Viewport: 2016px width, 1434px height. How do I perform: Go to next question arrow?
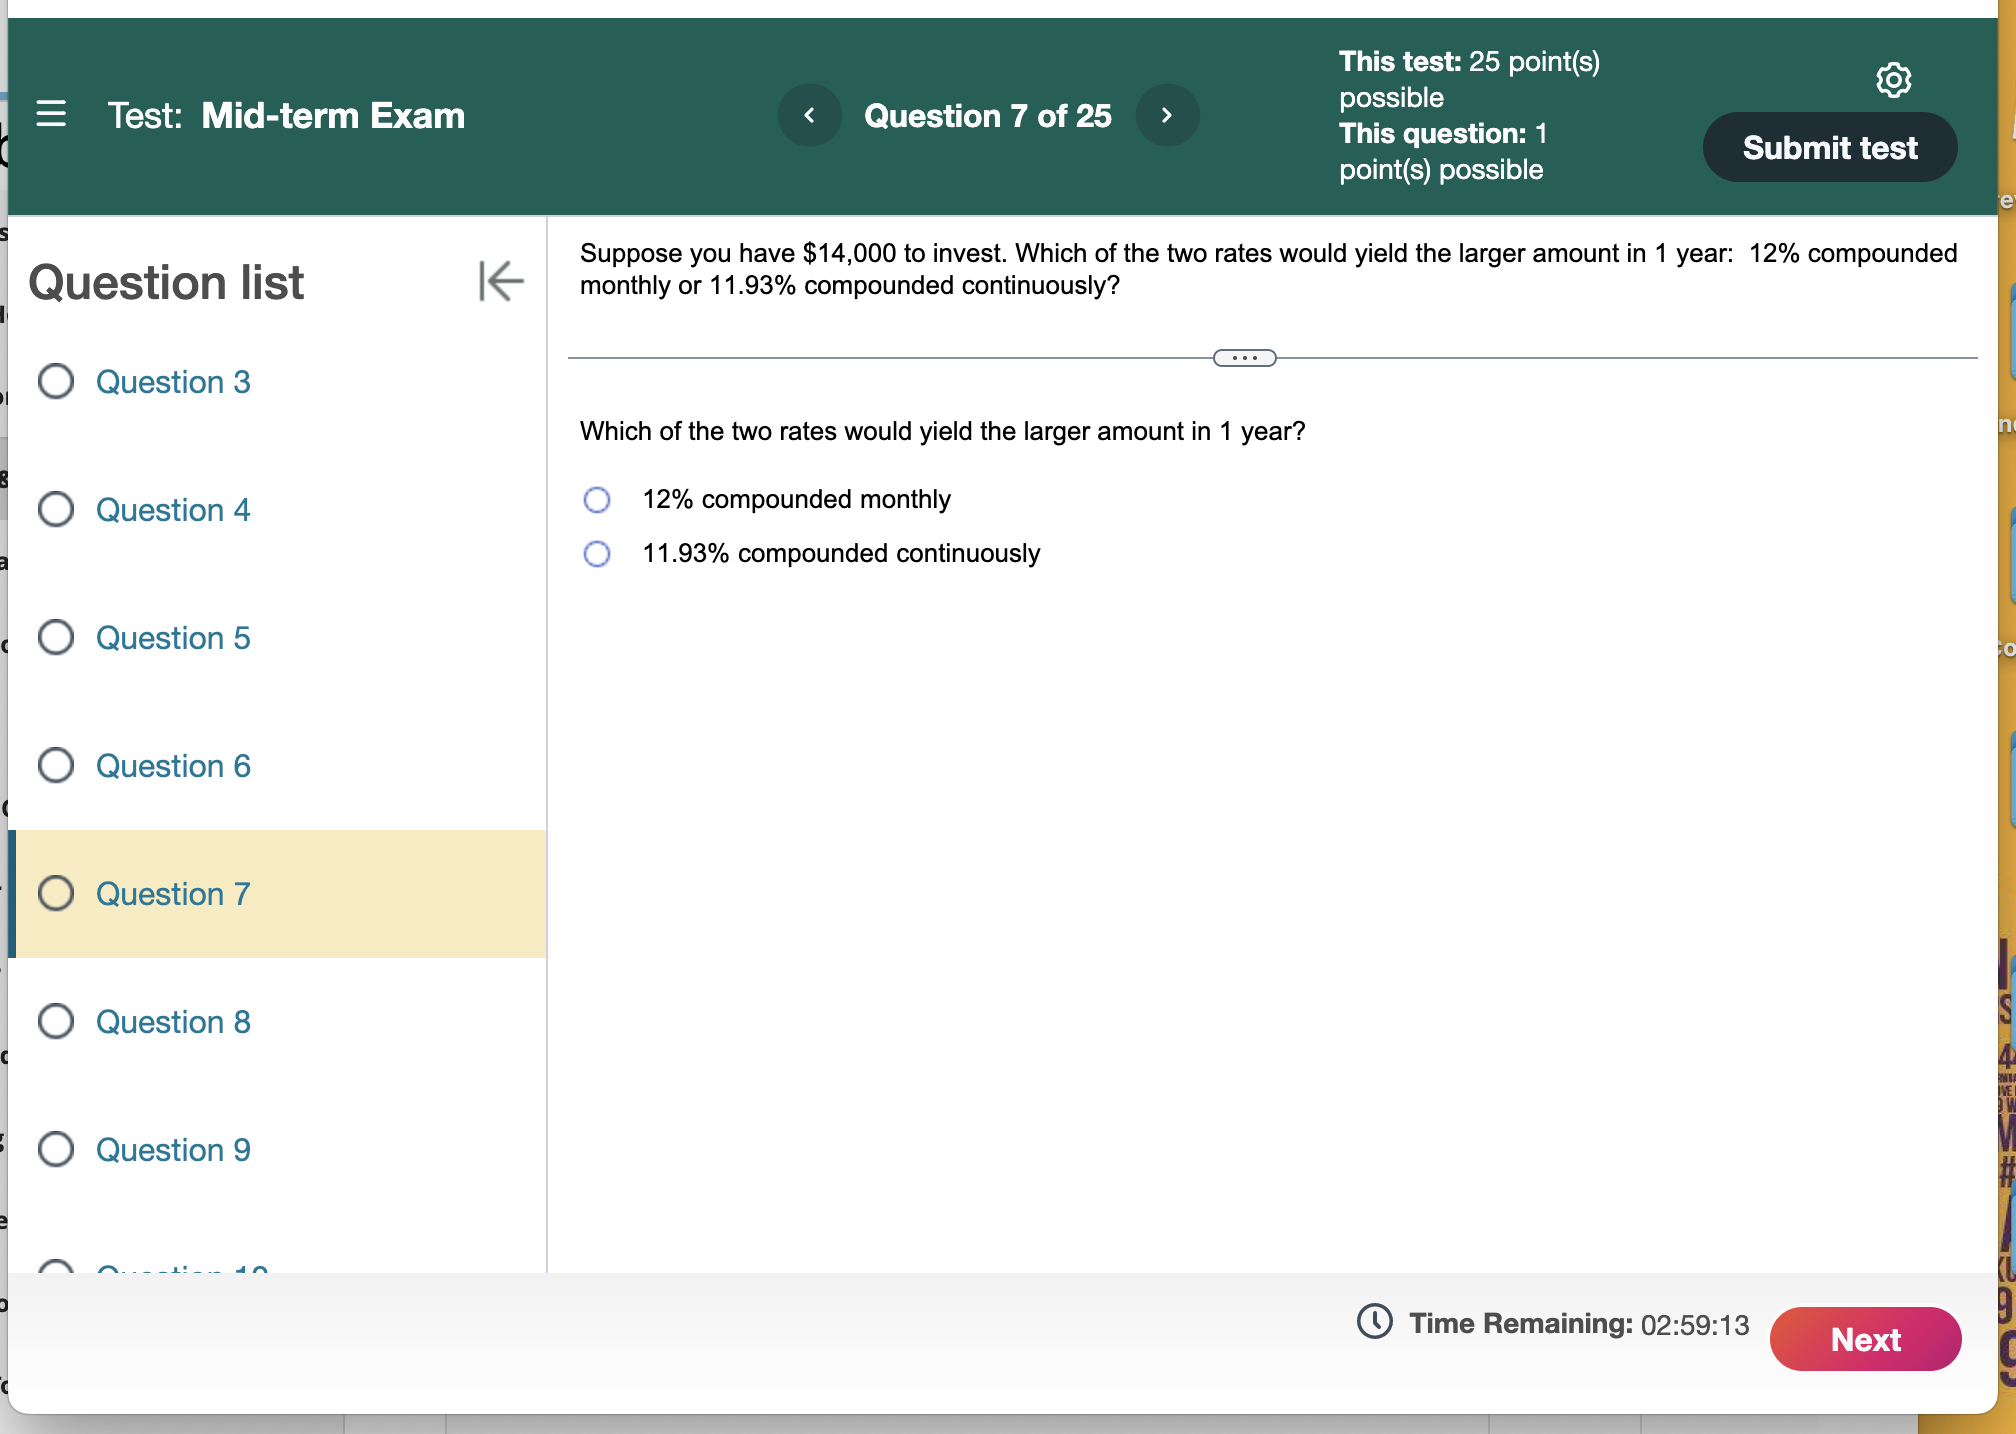click(1166, 116)
